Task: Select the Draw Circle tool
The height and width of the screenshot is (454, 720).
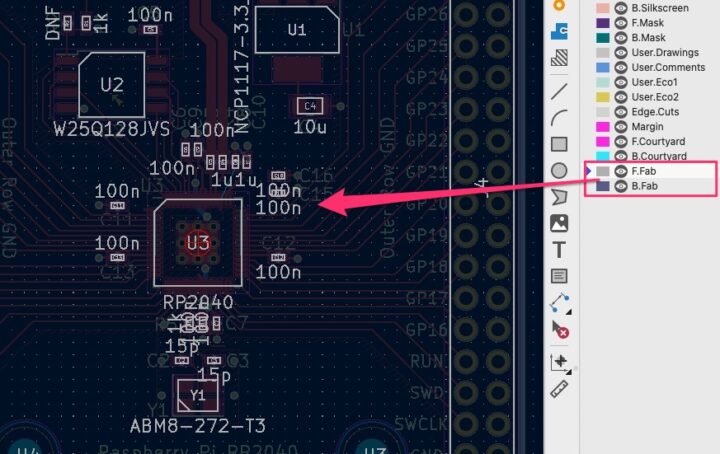Action: [559, 171]
